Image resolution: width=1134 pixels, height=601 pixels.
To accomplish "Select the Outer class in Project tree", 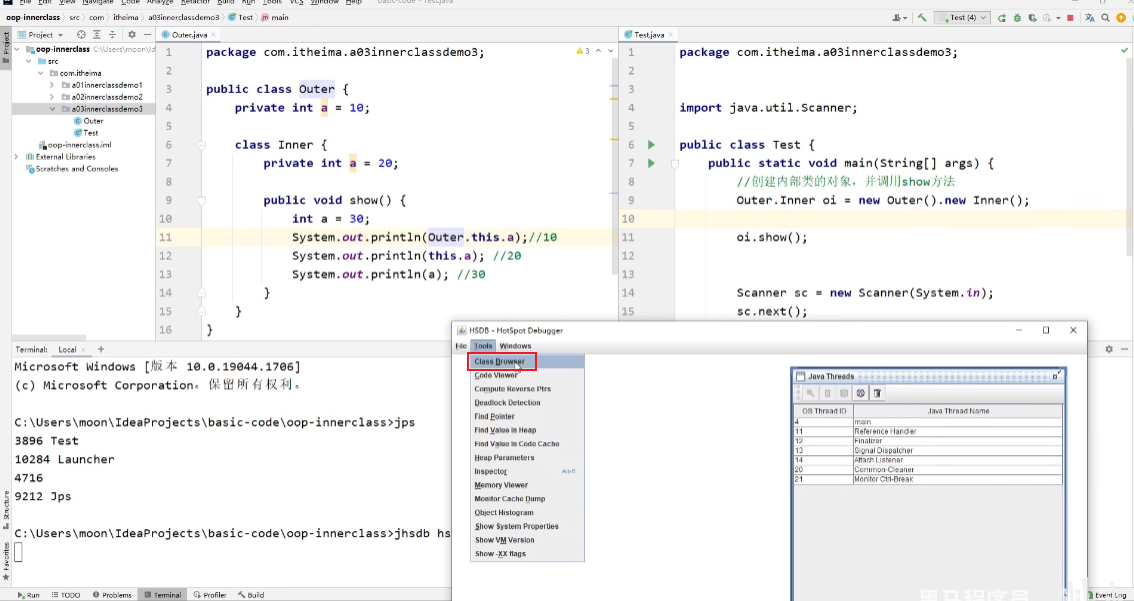I will pyautogui.click(x=88, y=121).
